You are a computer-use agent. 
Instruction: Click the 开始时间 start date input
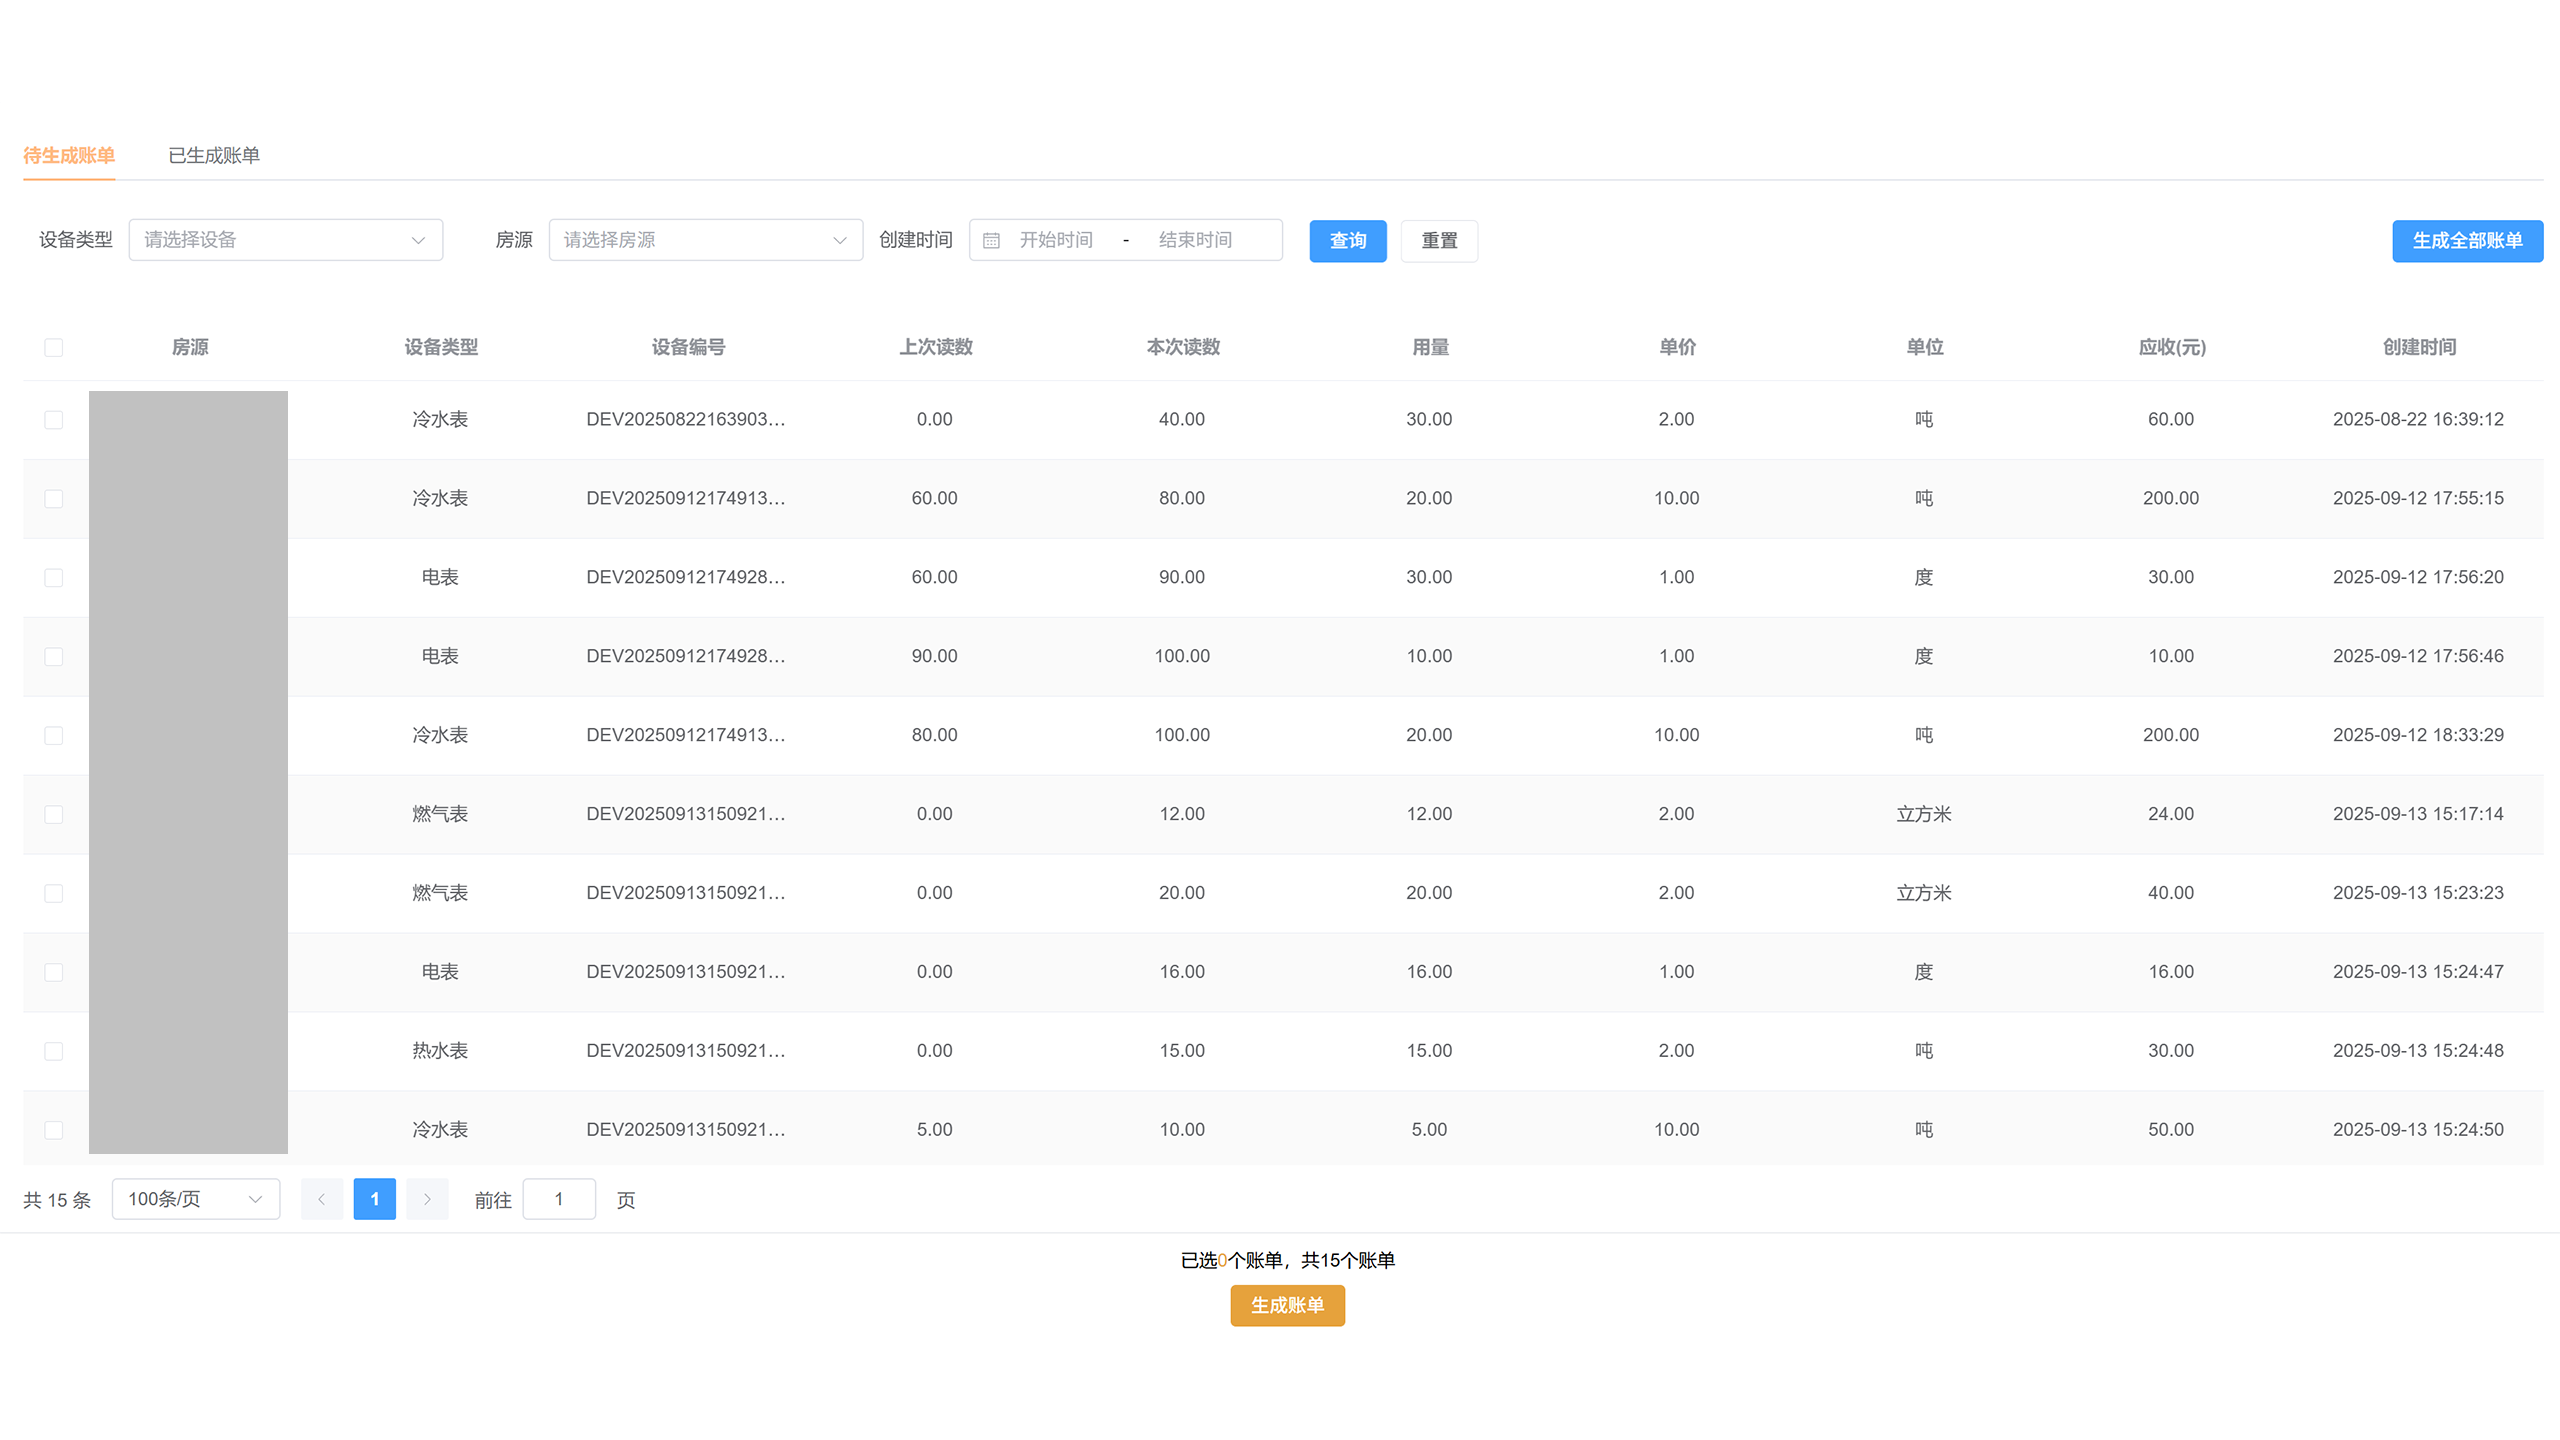pyautogui.click(x=1056, y=240)
